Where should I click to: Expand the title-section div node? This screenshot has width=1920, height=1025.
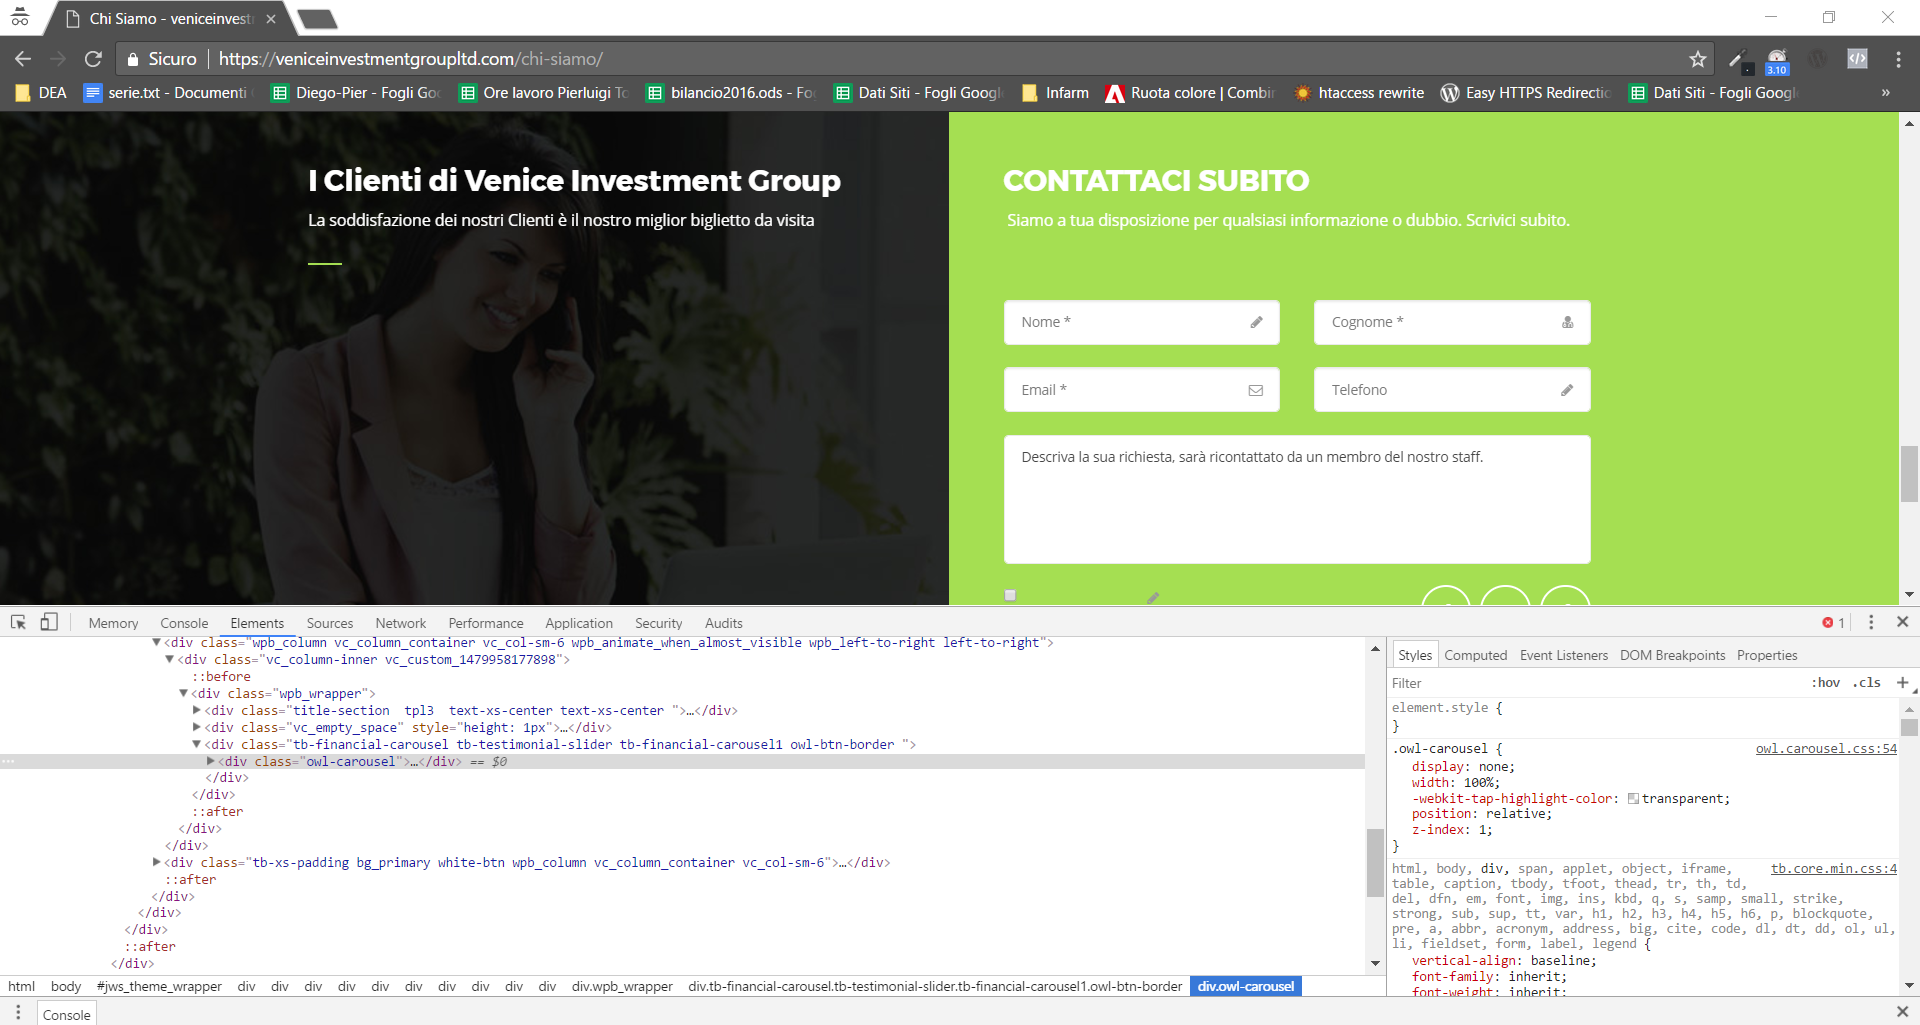point(197,710)
